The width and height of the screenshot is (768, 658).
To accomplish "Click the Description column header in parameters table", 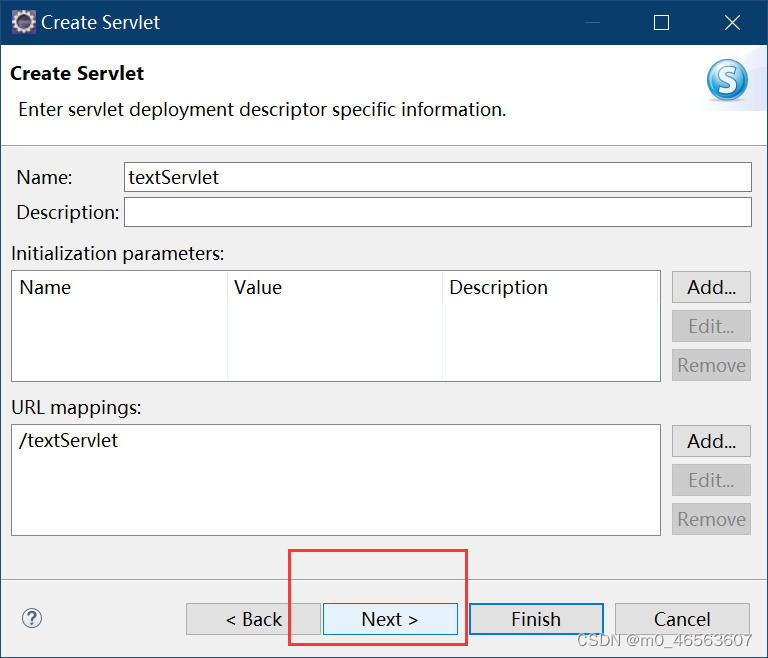I will (x=498, y=288).
